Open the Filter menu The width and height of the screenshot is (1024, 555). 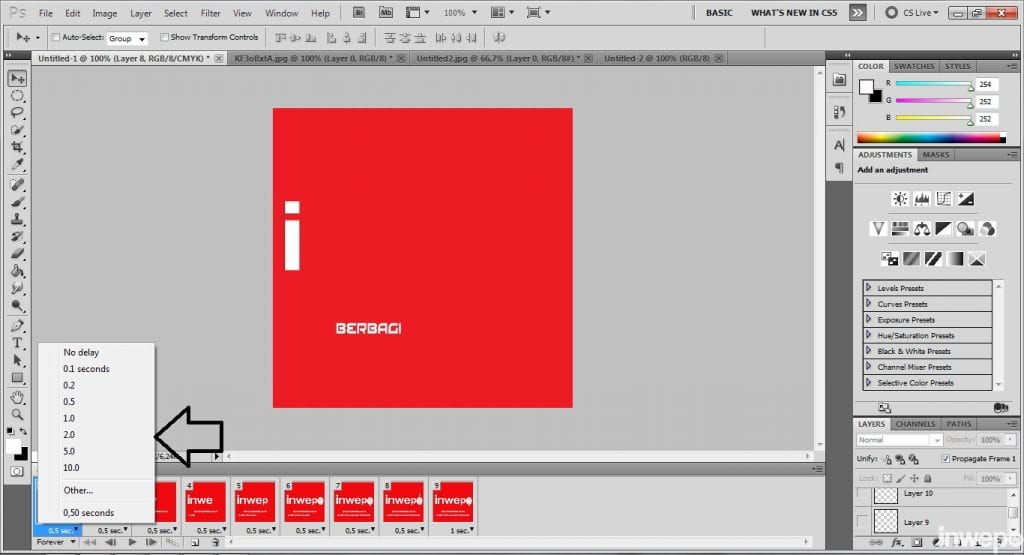coord(210,13)
